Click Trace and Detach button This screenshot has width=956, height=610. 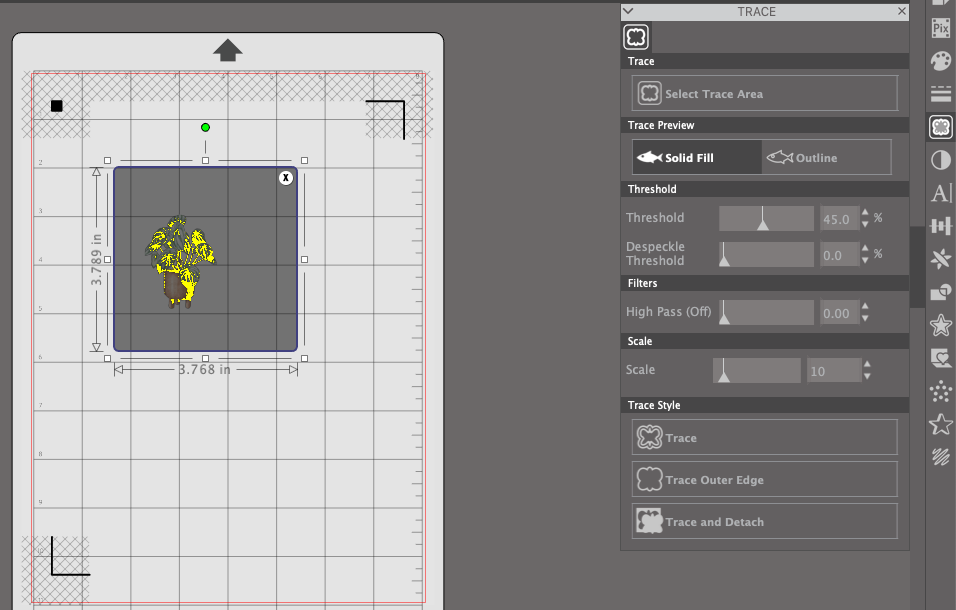pos(765,521)
